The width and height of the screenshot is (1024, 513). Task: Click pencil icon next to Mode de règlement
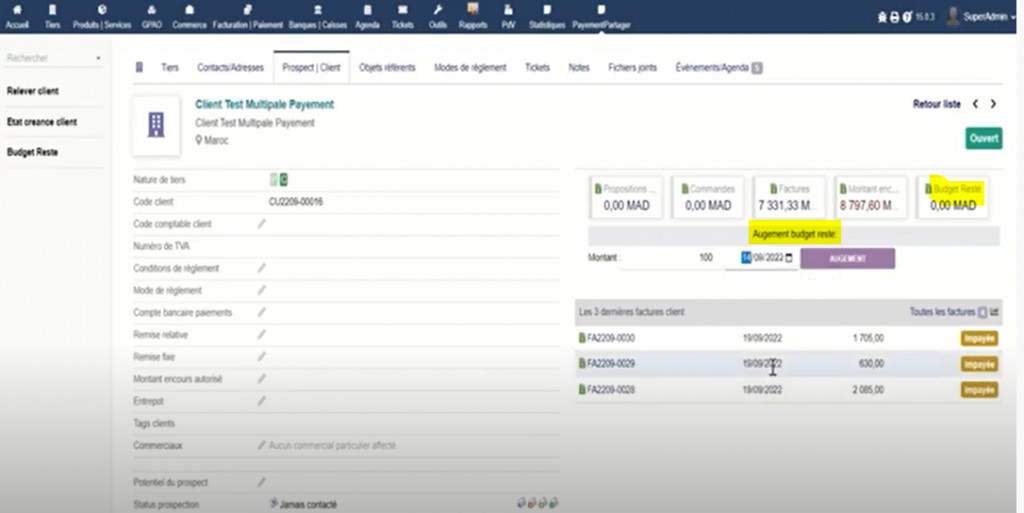tap(262, 290)
